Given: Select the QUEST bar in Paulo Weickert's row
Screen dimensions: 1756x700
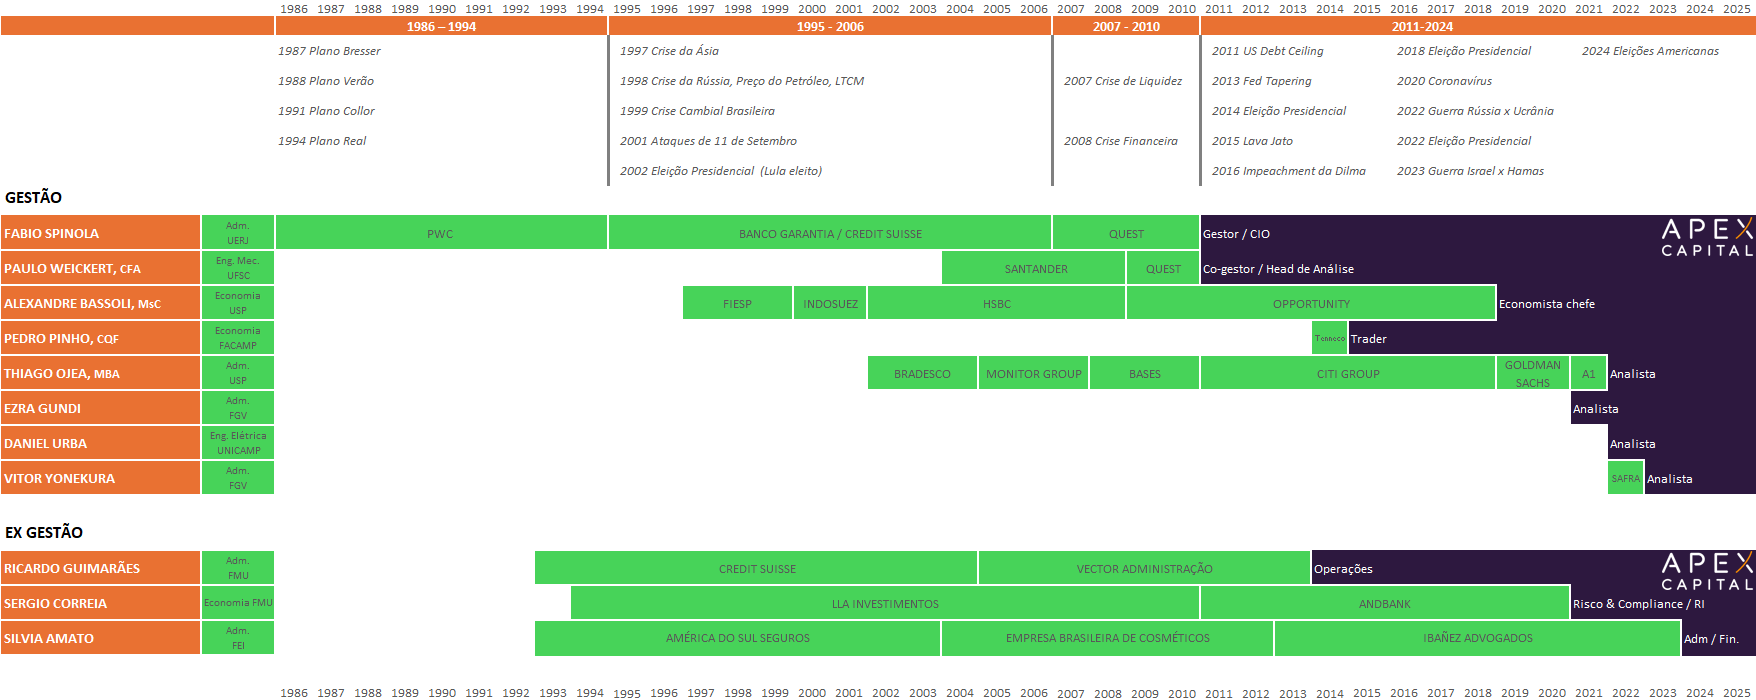Looking at the screenshot, I should pyautogui.click(x=1163, y=268).
